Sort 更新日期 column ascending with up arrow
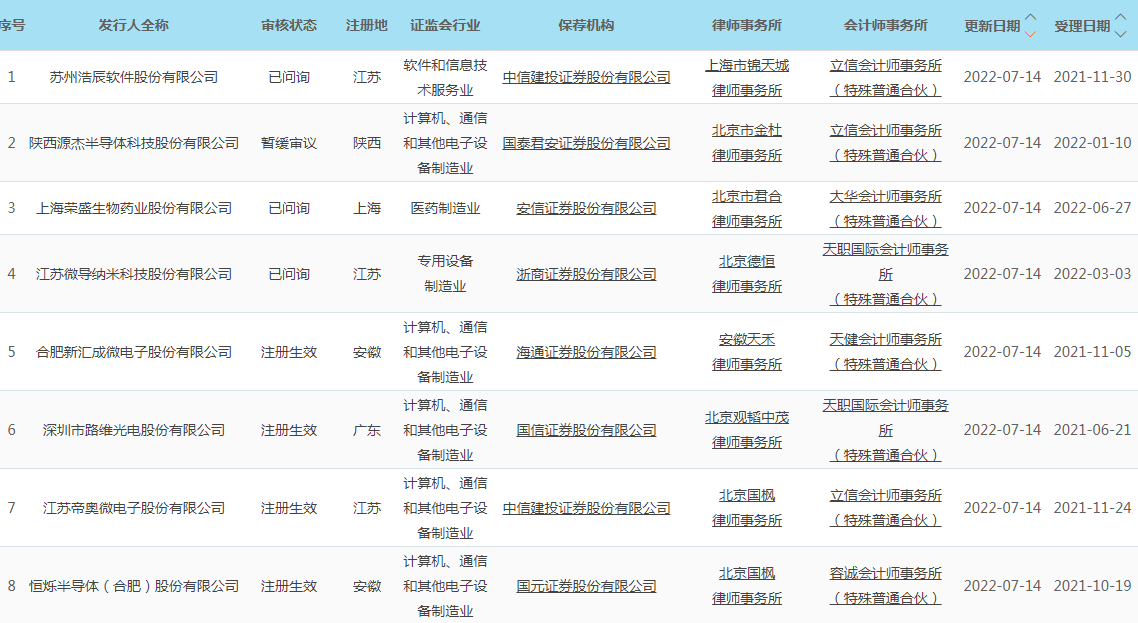 (1031, 18)
